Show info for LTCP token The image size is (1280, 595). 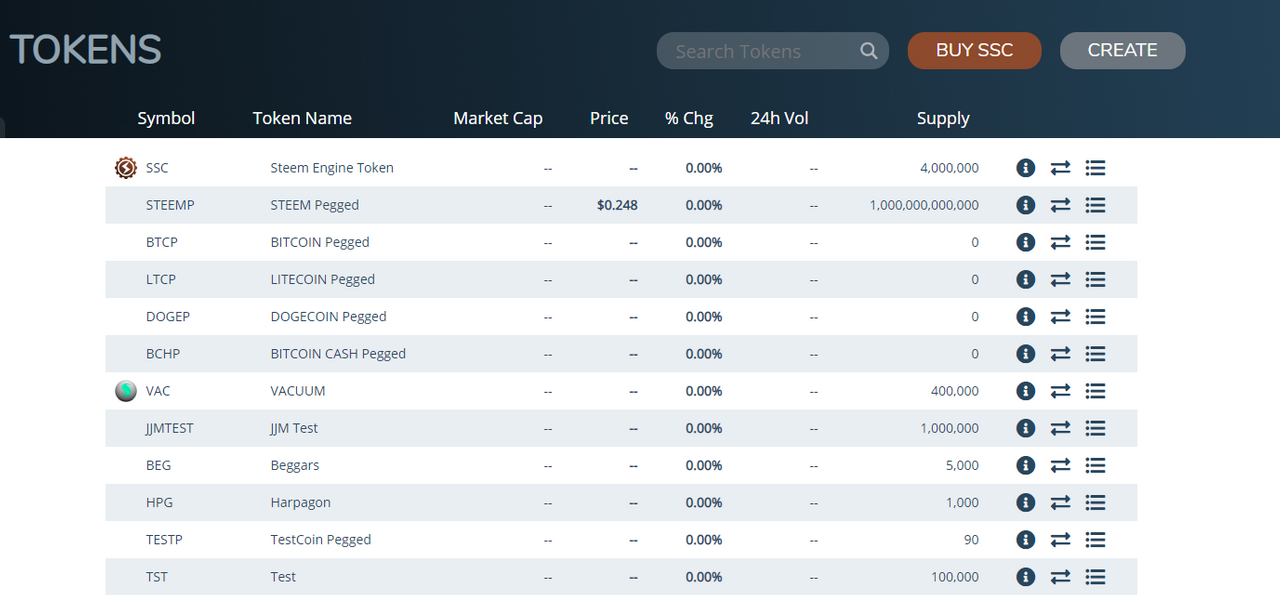coord(1025,279)
